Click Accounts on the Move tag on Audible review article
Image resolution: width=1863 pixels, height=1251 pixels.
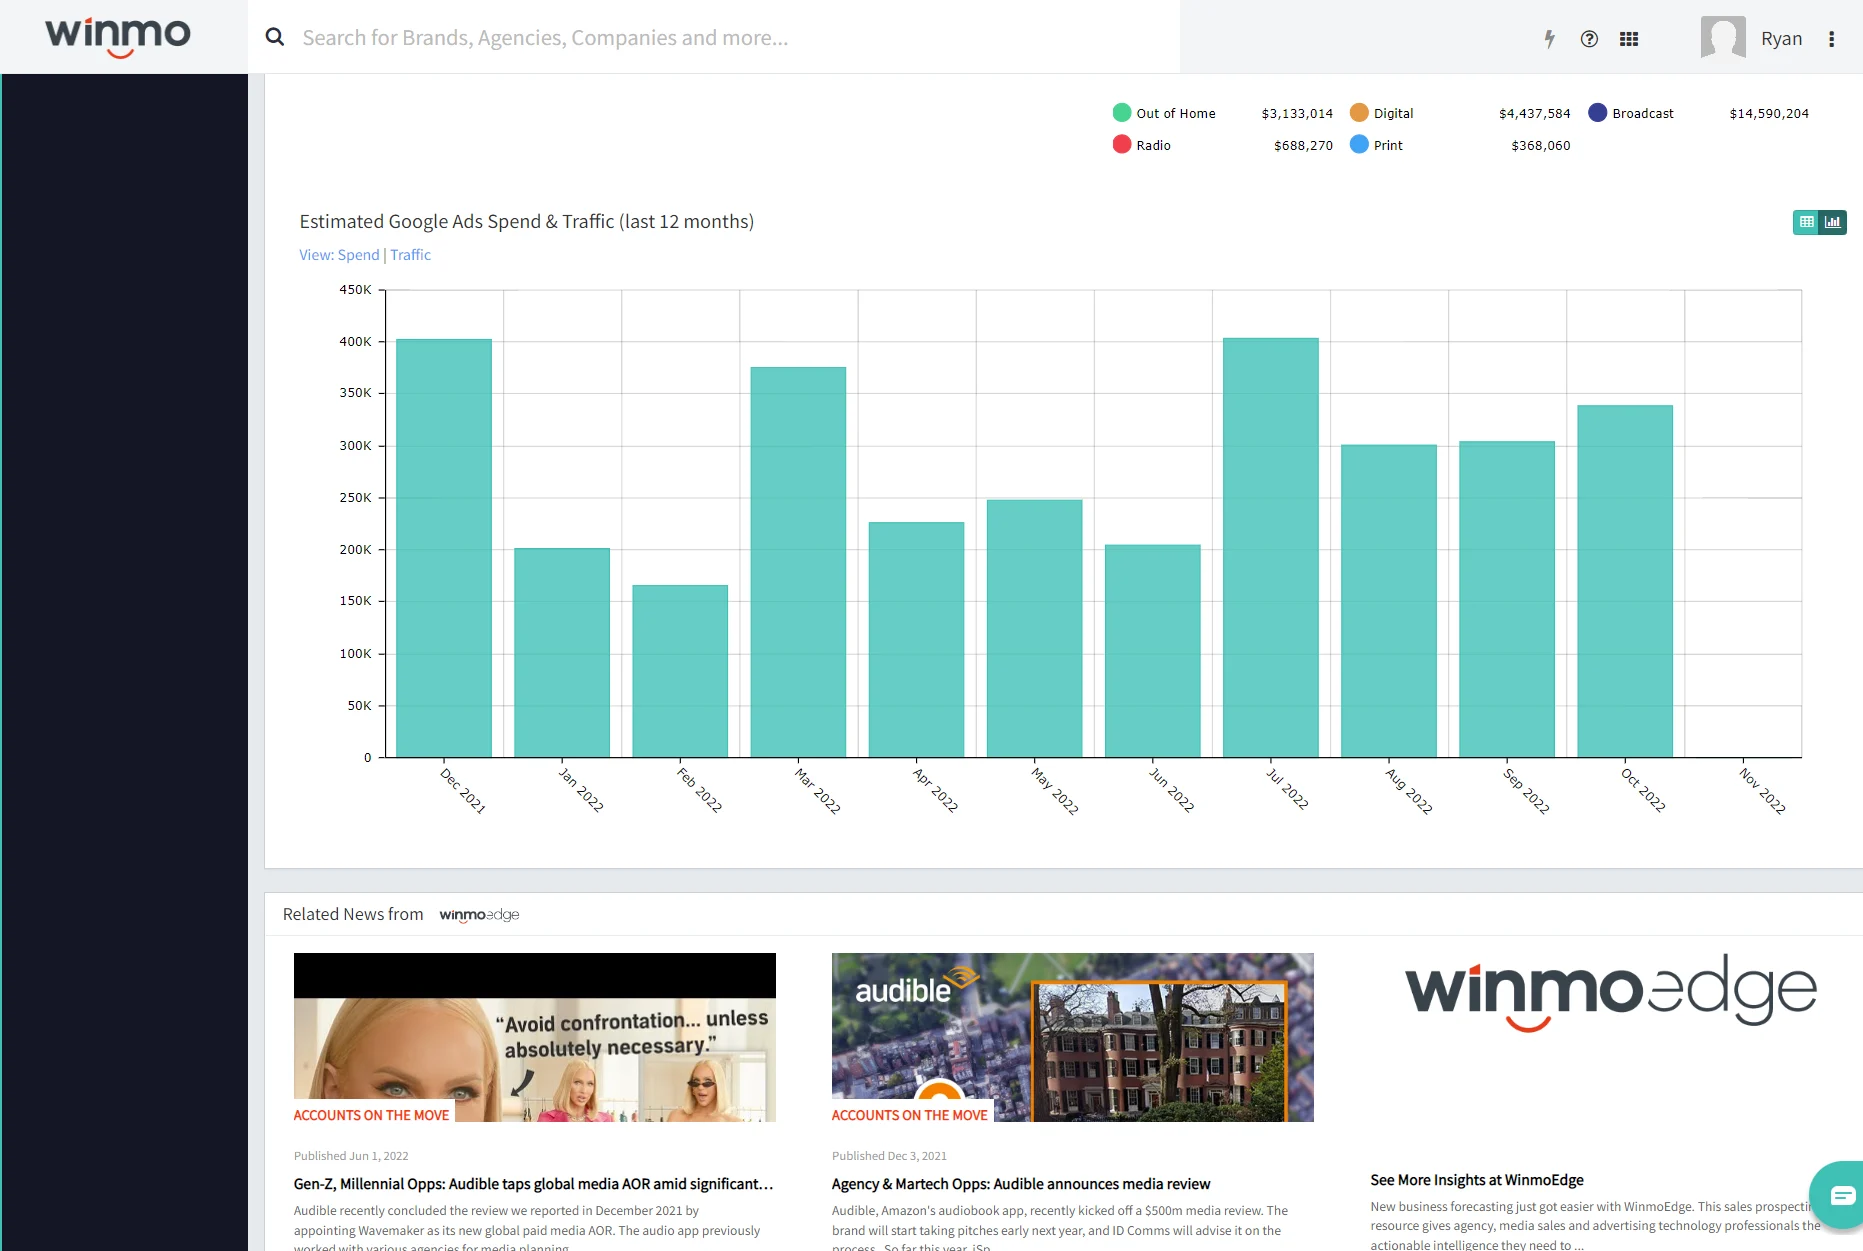click(909, 1115)
